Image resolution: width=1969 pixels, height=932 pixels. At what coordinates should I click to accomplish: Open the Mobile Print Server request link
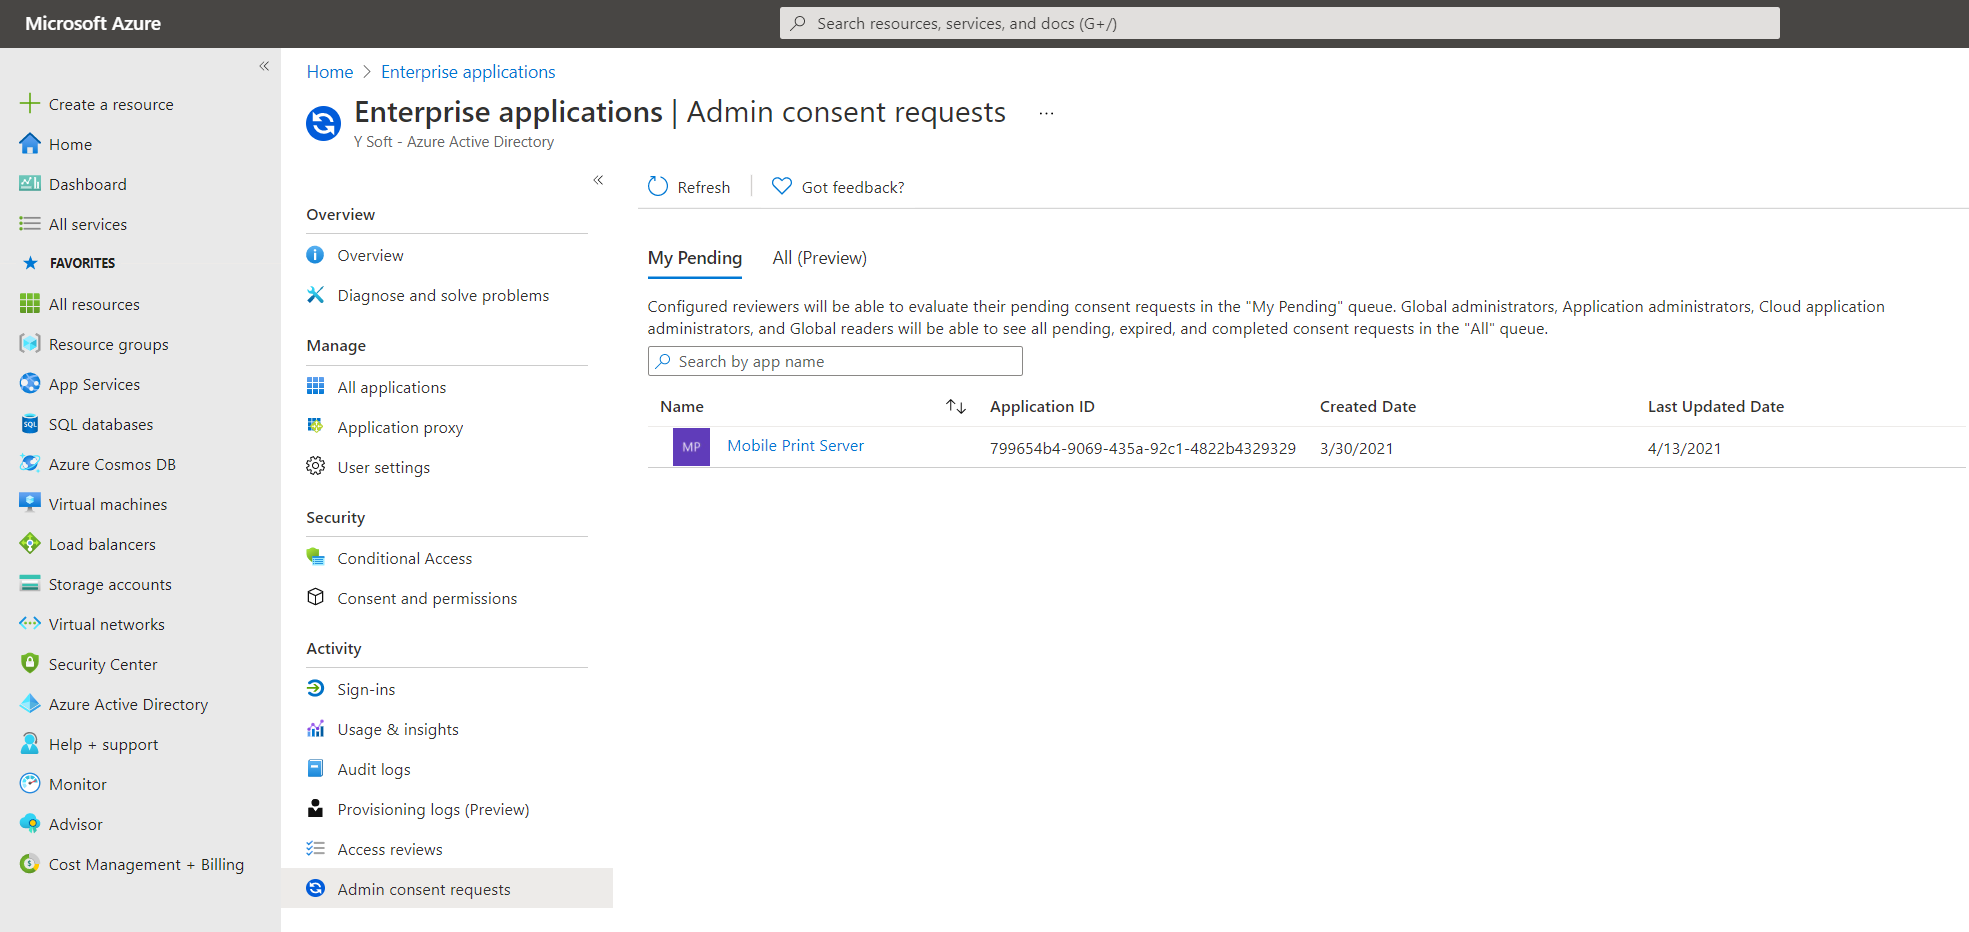pyautogui.click(x=795, y=446)
